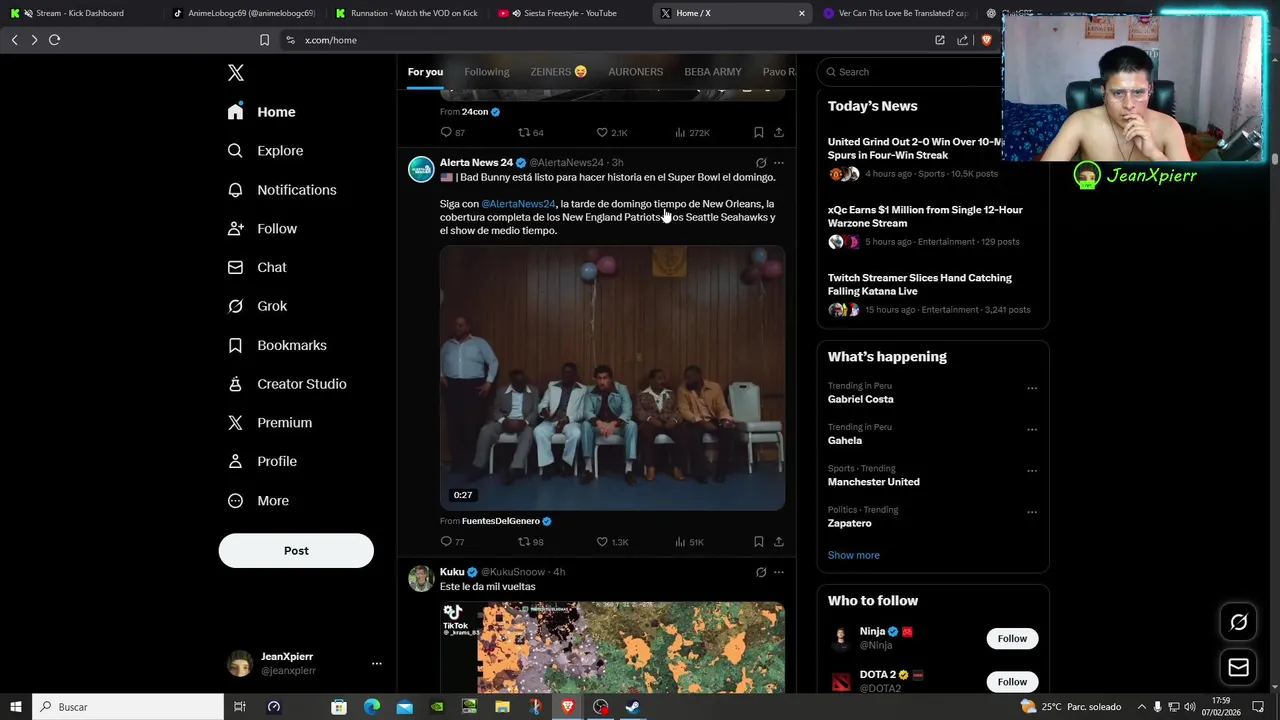The height and width of the screenshot is (720, 1280).
Task: Share the Alerta News 24 post
Action: tap(779, 542)
